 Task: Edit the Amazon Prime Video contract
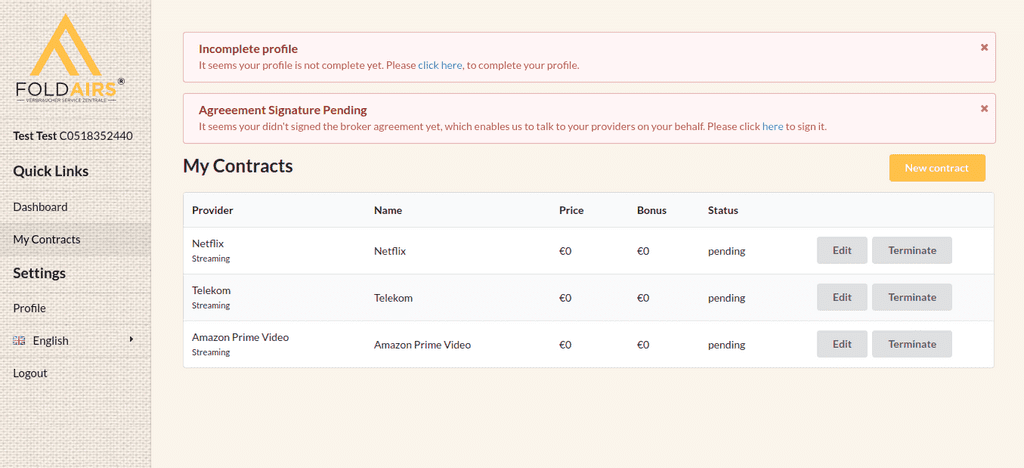pyautogui.click(x=842, y=344)
